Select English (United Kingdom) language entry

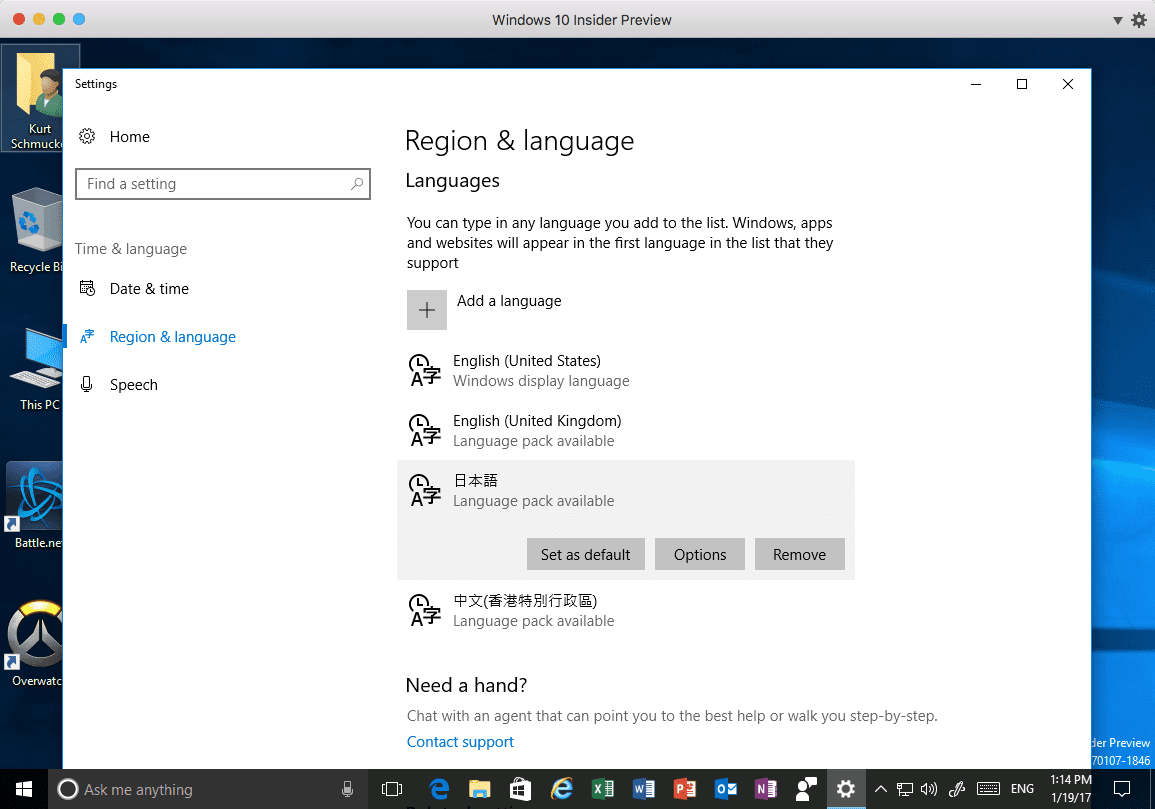pyautogui.click(x=625, y=430)
